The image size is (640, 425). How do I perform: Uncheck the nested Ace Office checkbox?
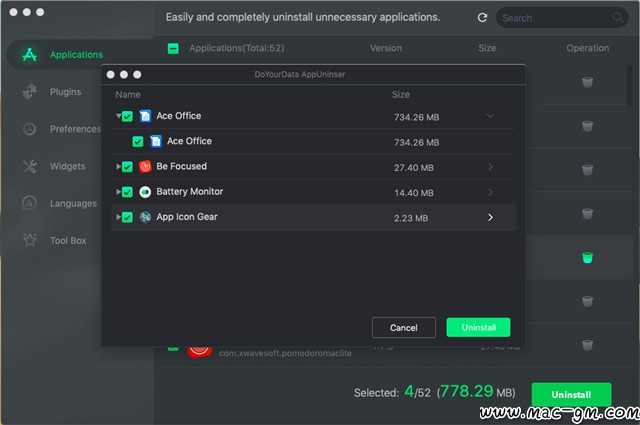(x=138, y=142)
